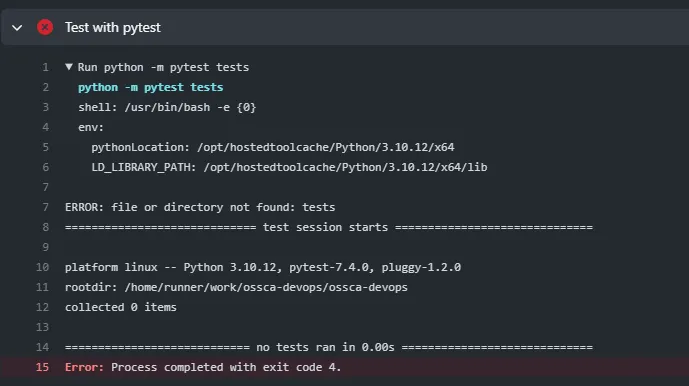Click the red line number 15 link
The width and height of the screenshot is (689, 386).
[x=43, y=367]
